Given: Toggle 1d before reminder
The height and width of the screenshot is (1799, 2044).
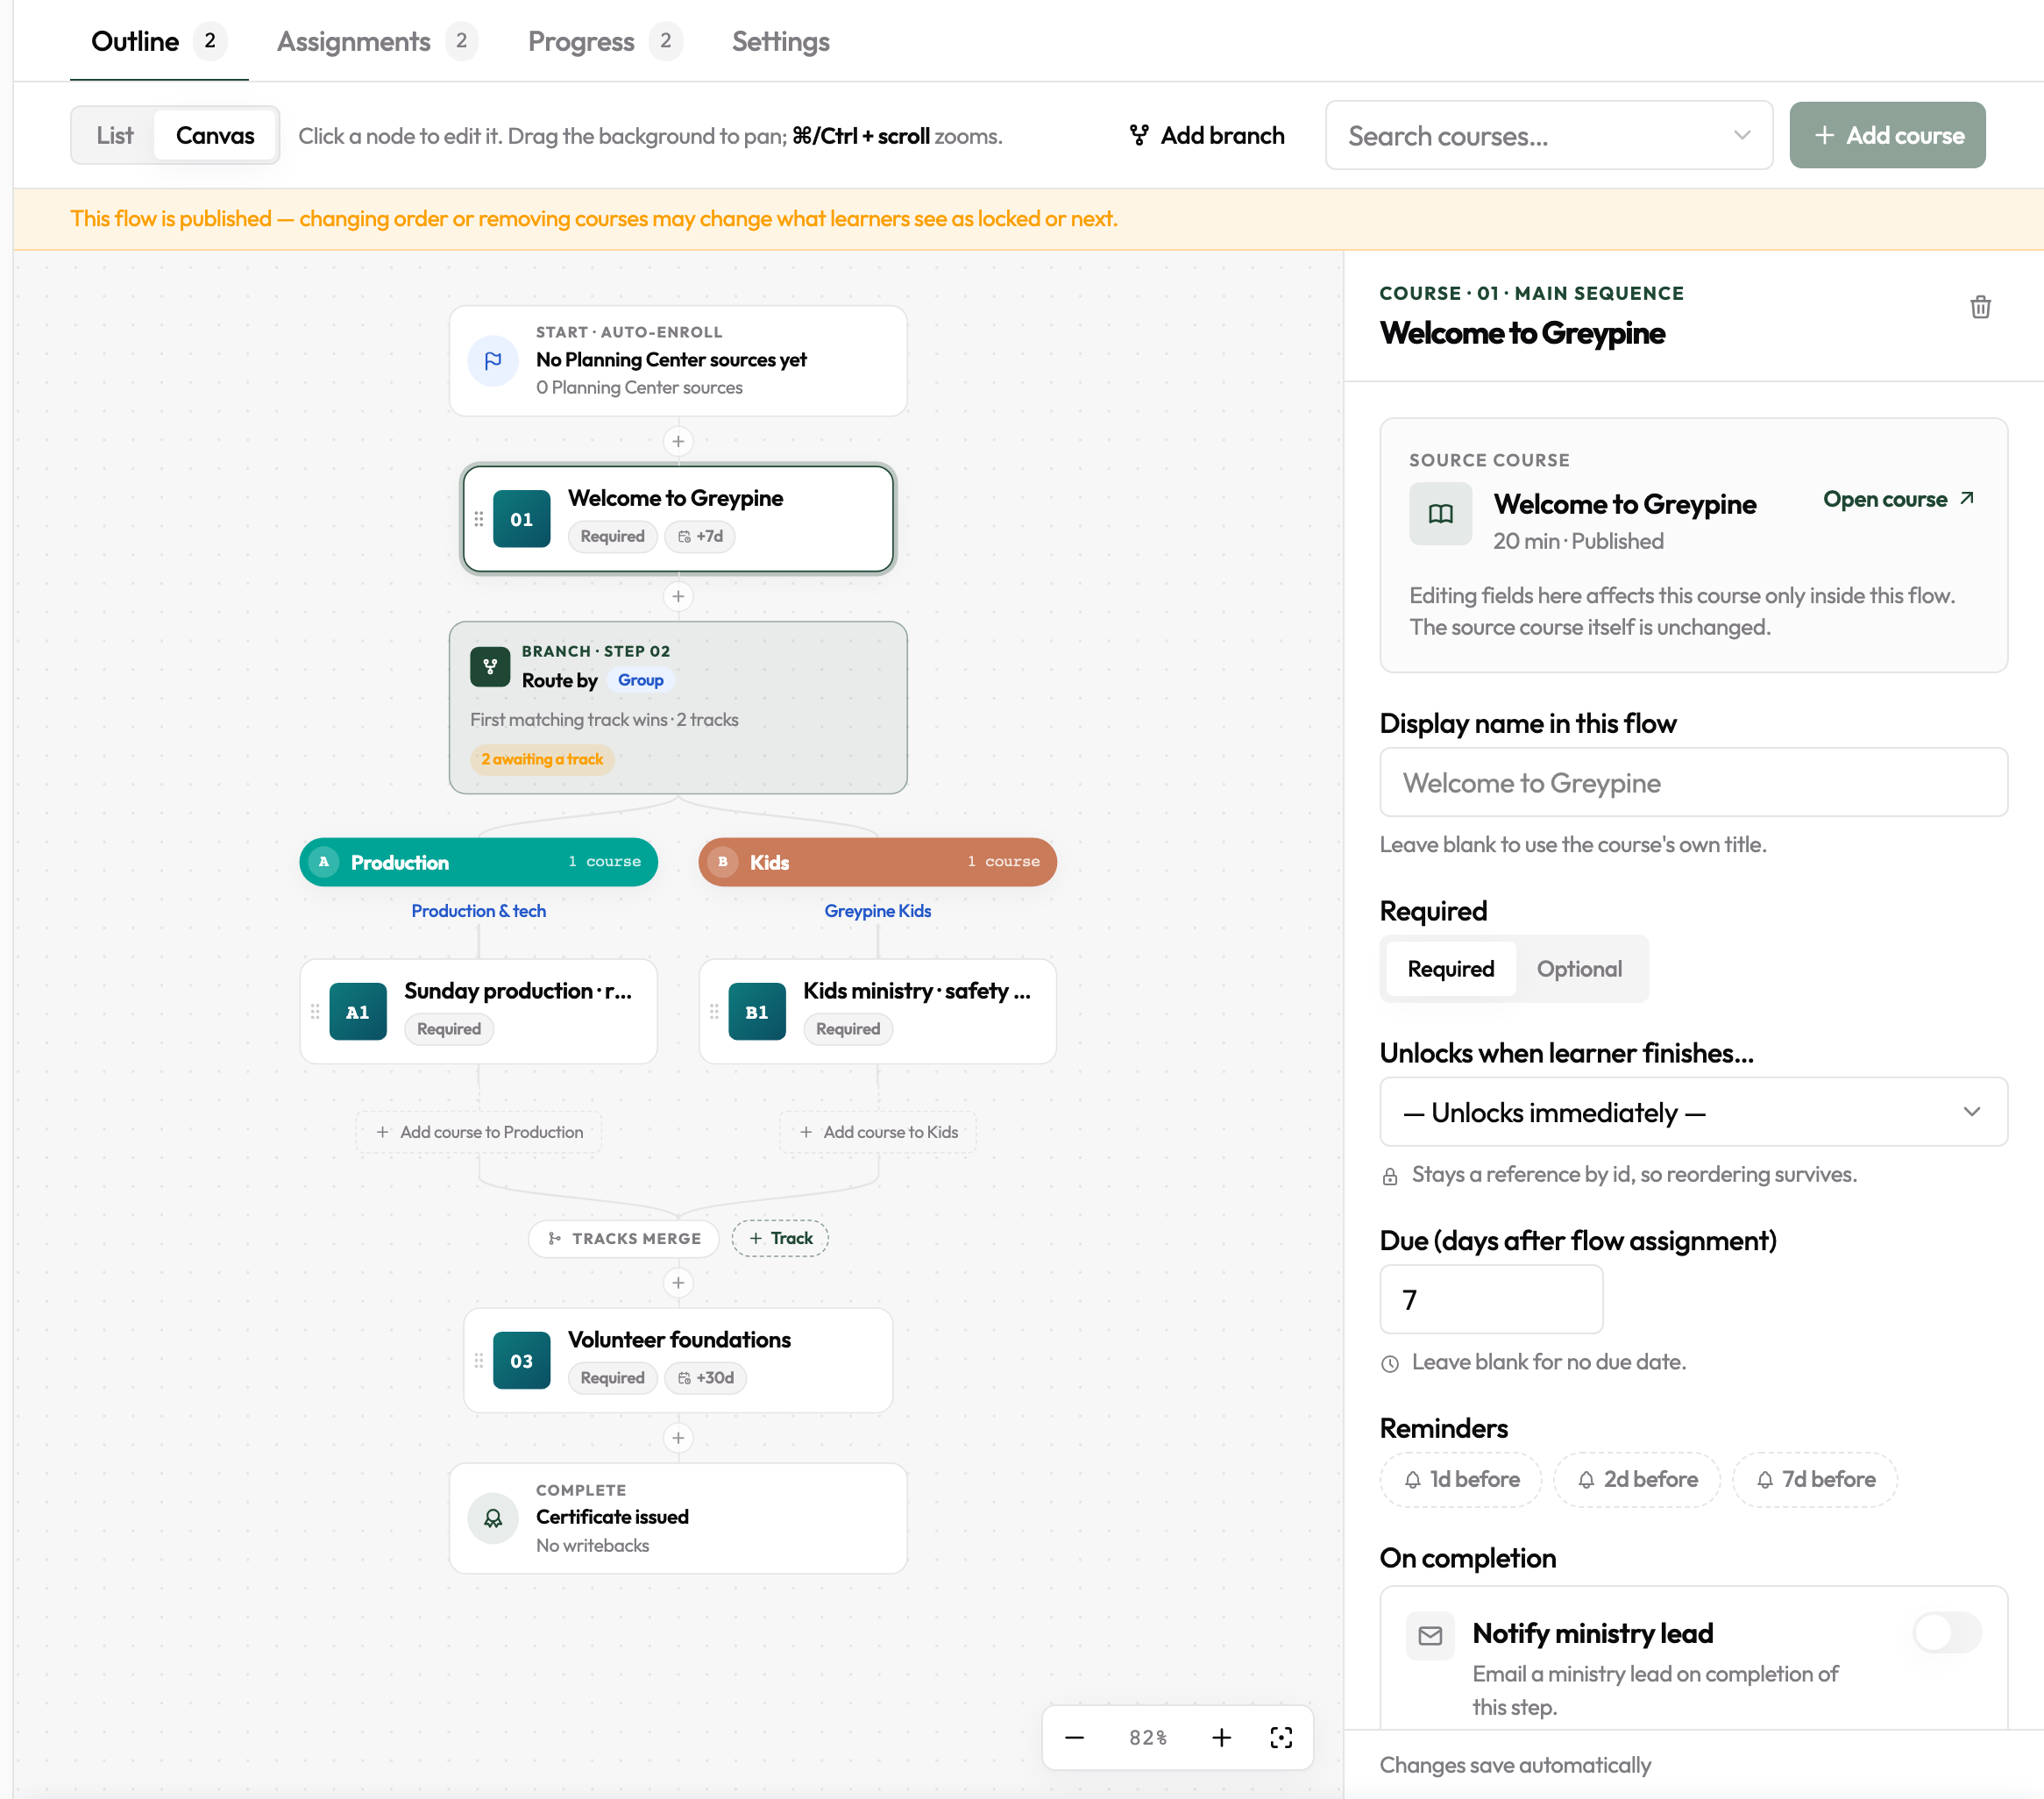Looking at the screenshot, I should pyautogui.click(x=1461, y=1480).
